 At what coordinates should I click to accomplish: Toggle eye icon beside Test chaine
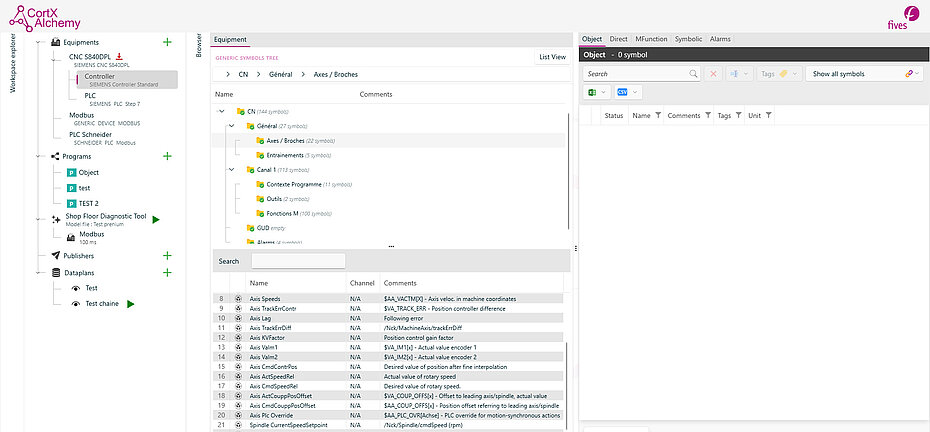(75, 304)
